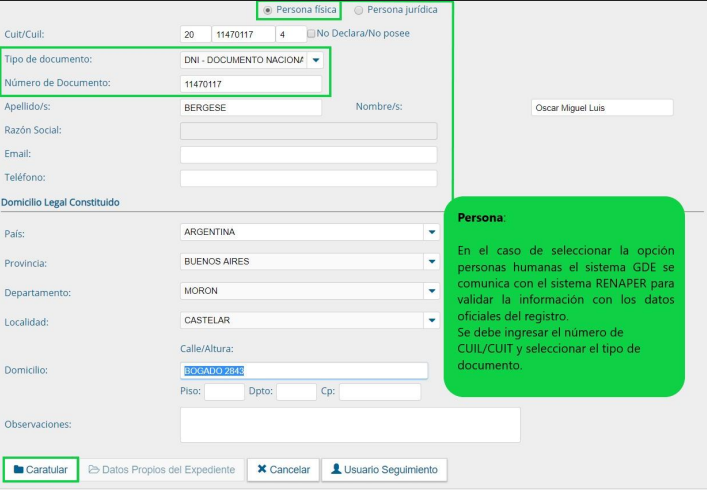Check the No Declara/No posee checkbox
707x490 pixels.
pyautogui.click(x=311, y=33)
